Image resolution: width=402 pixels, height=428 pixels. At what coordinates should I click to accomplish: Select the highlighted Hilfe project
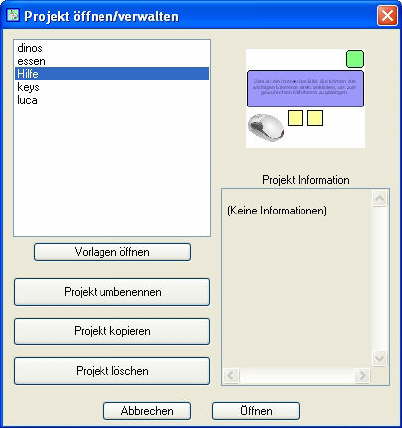point(112,74)
